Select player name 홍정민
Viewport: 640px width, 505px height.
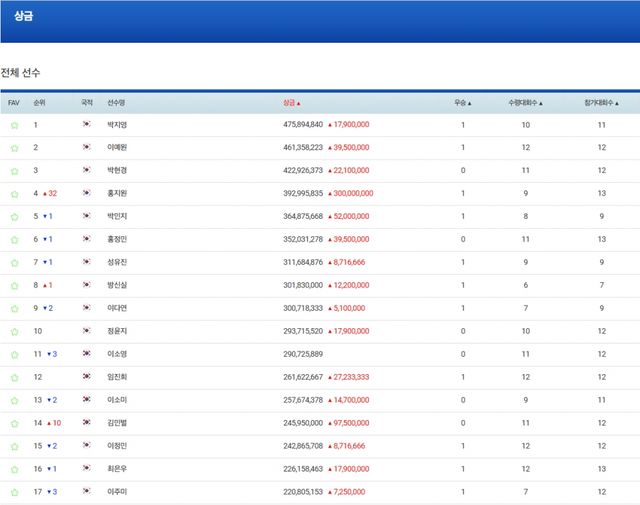(x=117, y=239)
